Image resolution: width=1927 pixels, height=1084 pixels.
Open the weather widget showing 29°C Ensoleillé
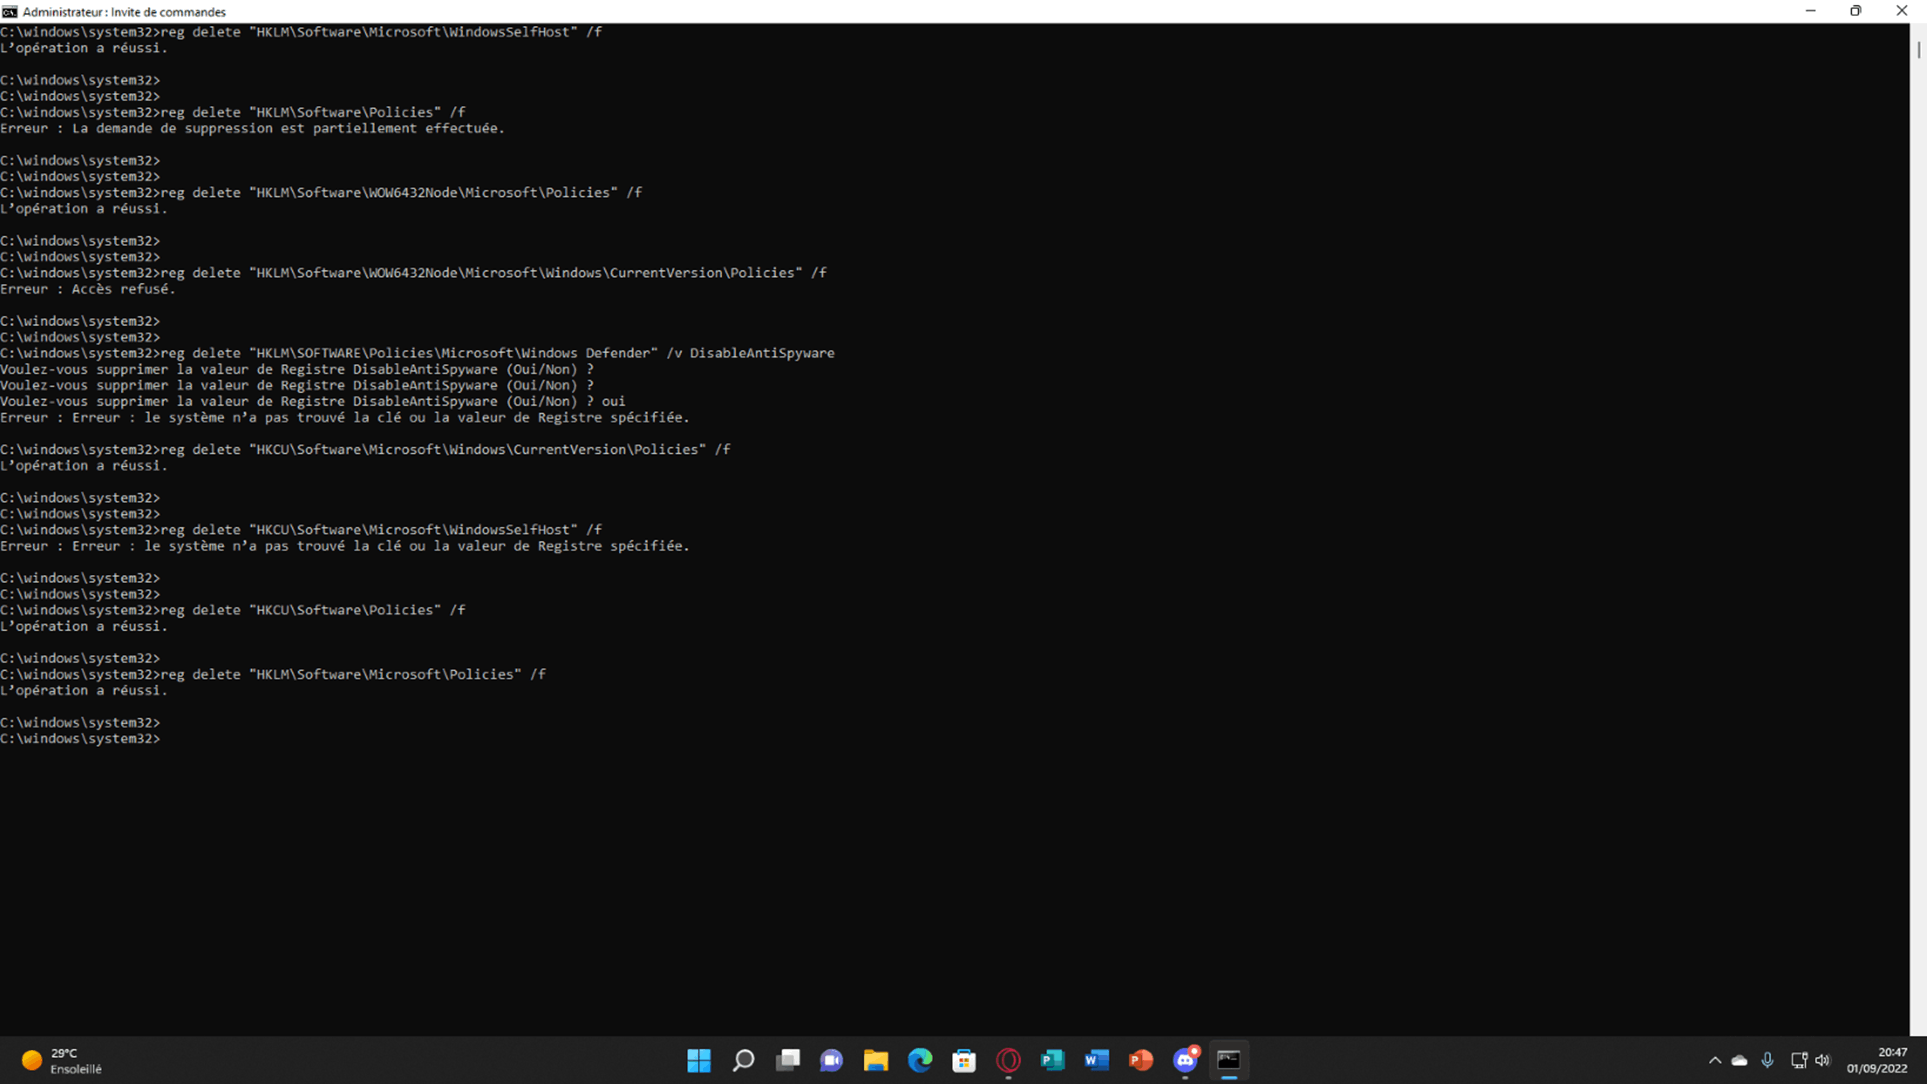click(62, 1060)
